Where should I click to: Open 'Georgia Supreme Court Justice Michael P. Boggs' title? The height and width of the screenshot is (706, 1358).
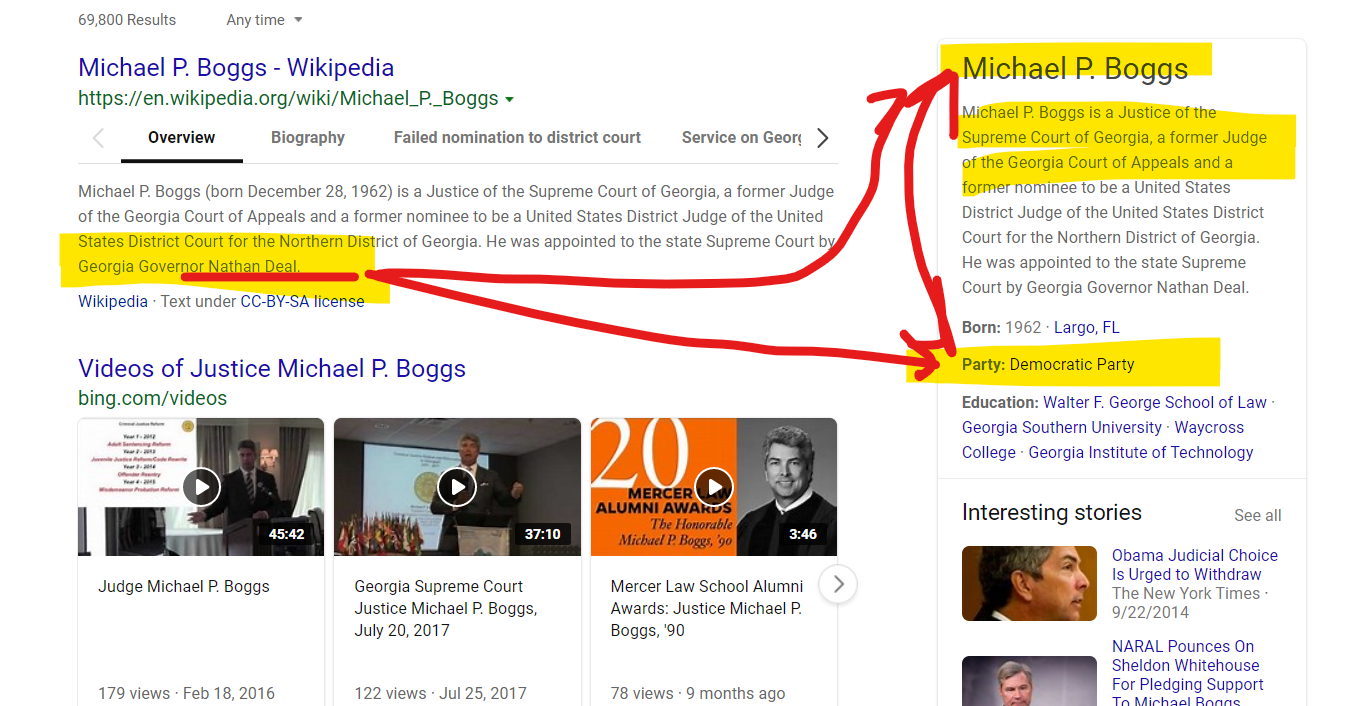(446, 608)
